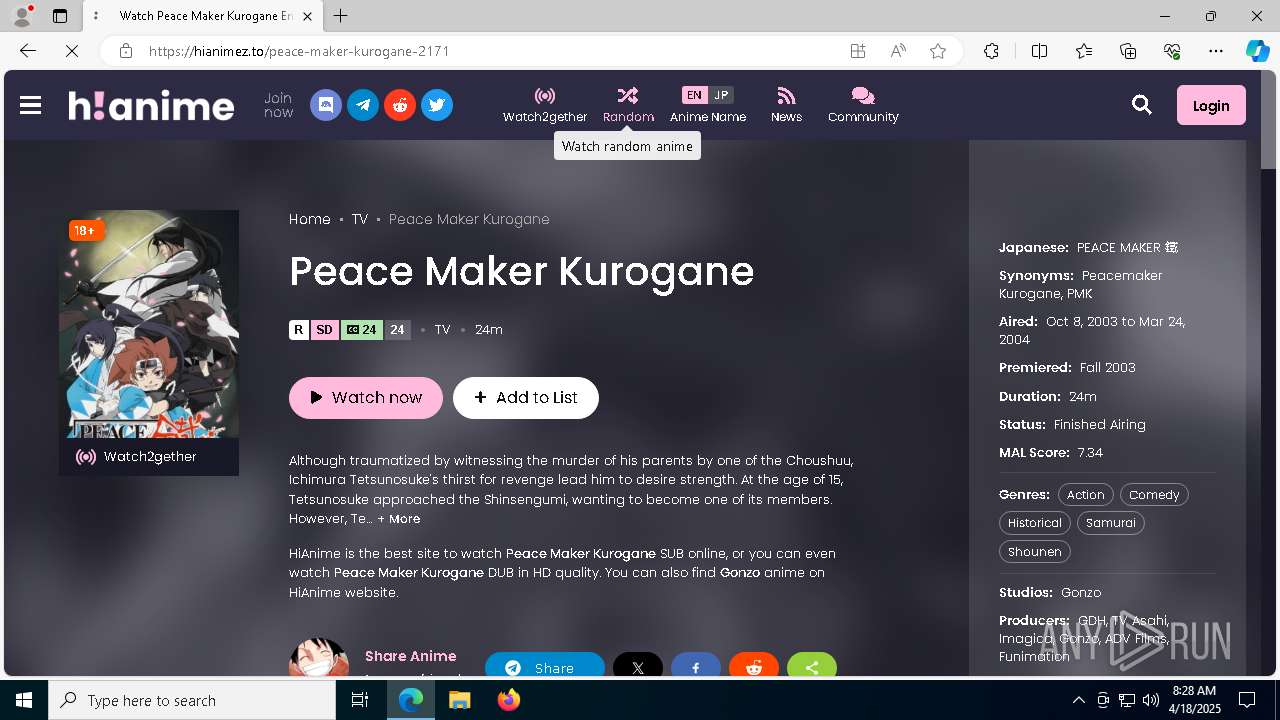Share anime on Facebook
The image size is (1280, 720).
696,667
